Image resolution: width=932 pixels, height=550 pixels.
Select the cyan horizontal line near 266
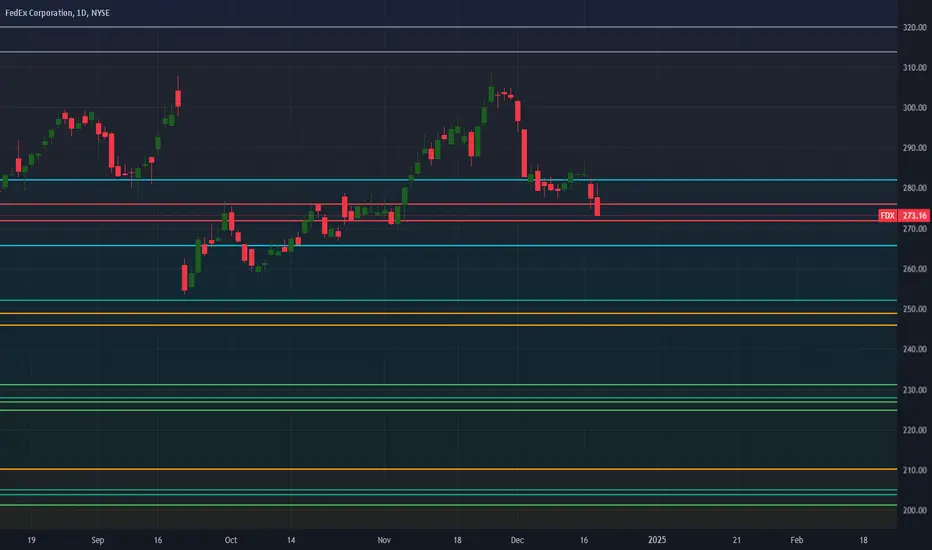pos(449,246)
